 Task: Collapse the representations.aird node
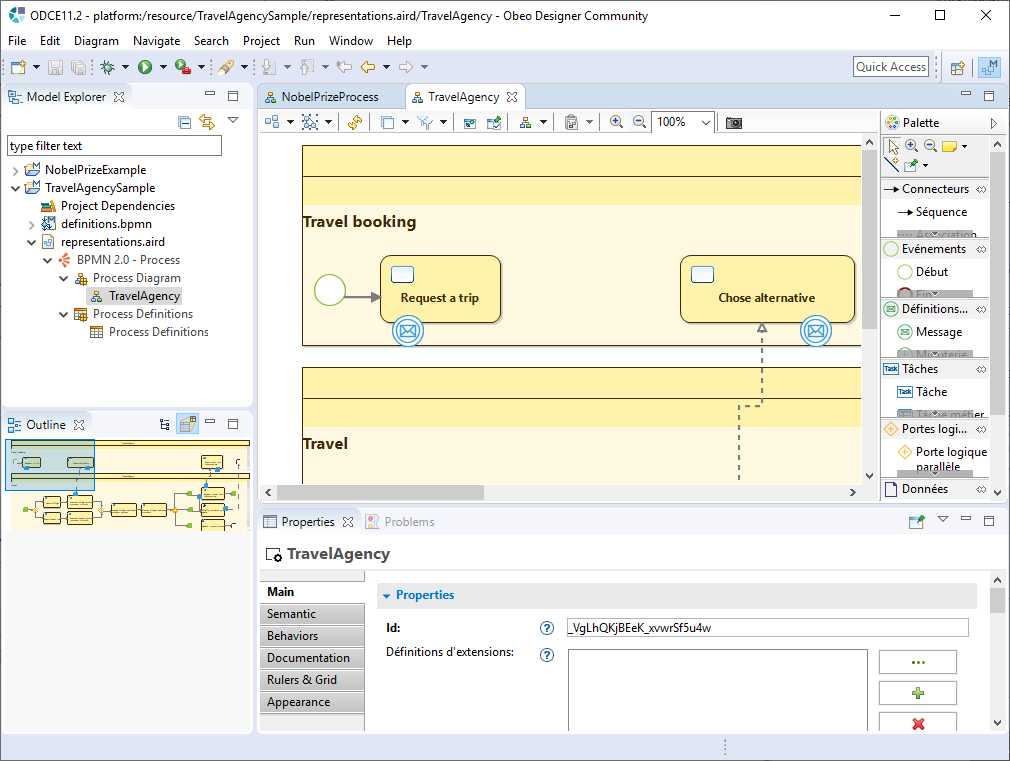[x=32, y=242]
